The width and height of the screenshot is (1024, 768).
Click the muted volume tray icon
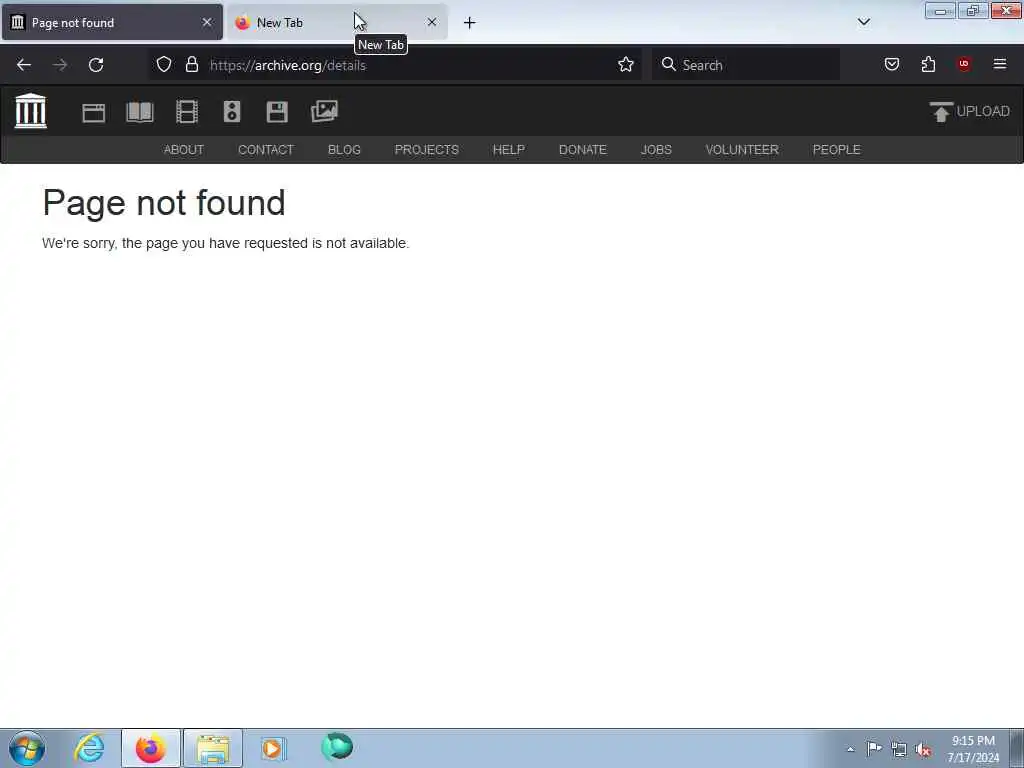click(x=923, y=750)
